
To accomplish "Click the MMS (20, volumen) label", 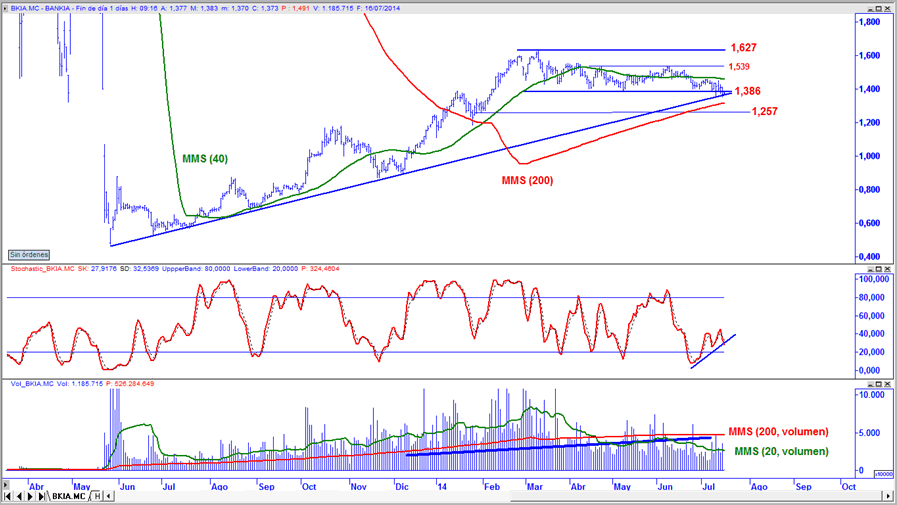I will pos(781,451).
